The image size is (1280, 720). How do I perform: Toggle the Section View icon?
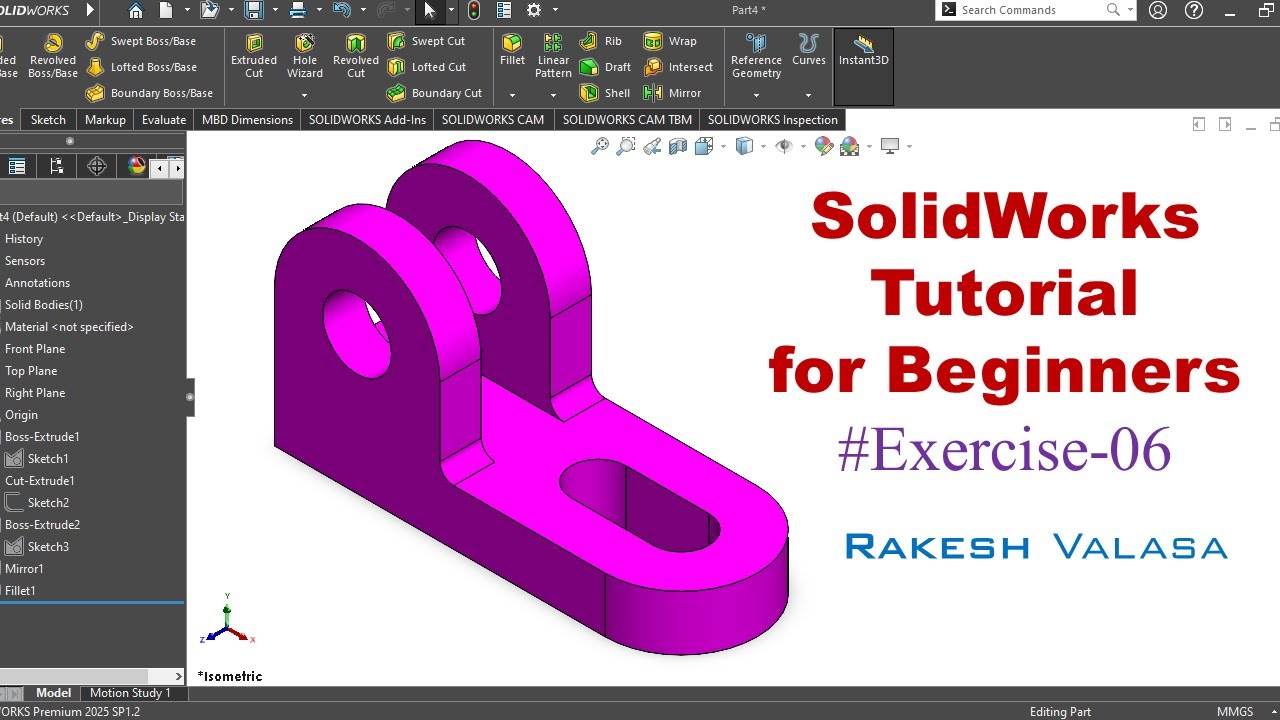[x=678, y=146]
